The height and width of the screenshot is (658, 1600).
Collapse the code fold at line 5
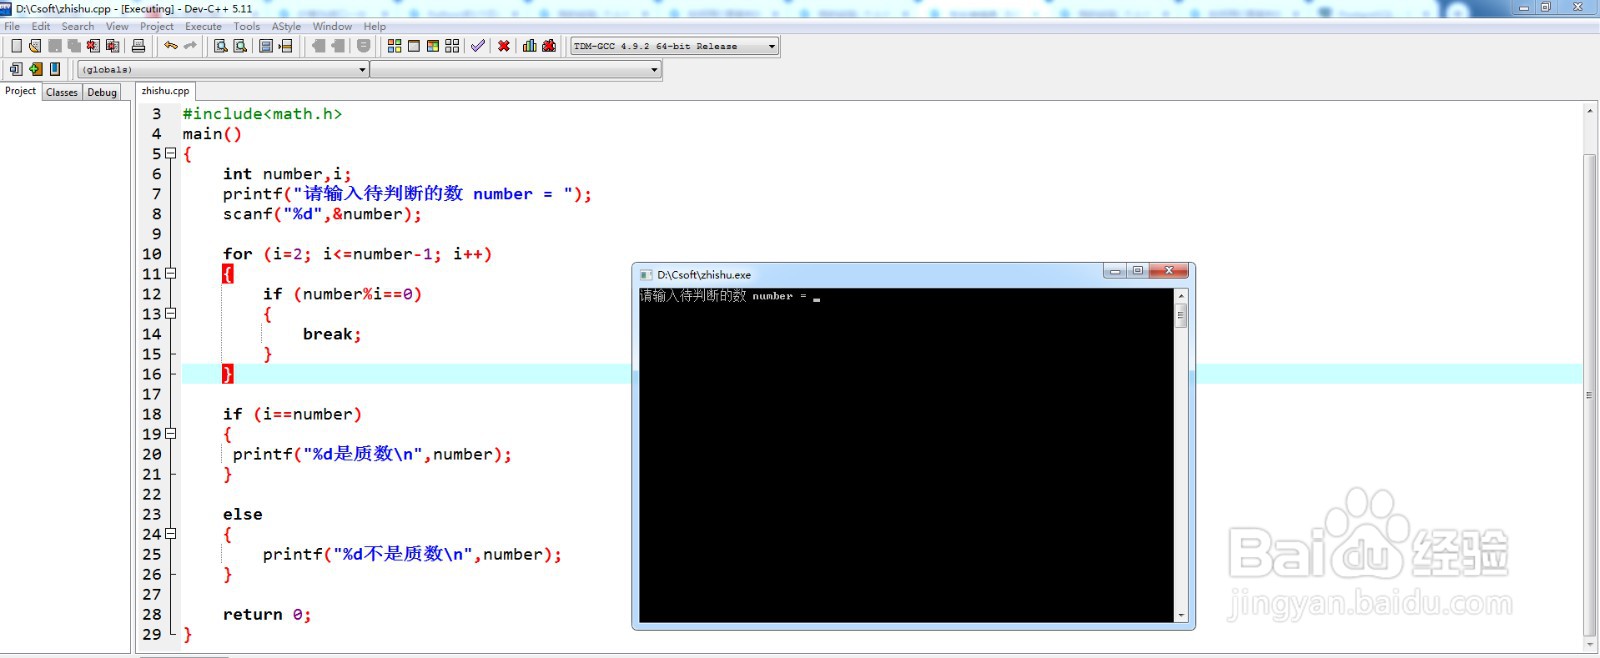[171, 154]
